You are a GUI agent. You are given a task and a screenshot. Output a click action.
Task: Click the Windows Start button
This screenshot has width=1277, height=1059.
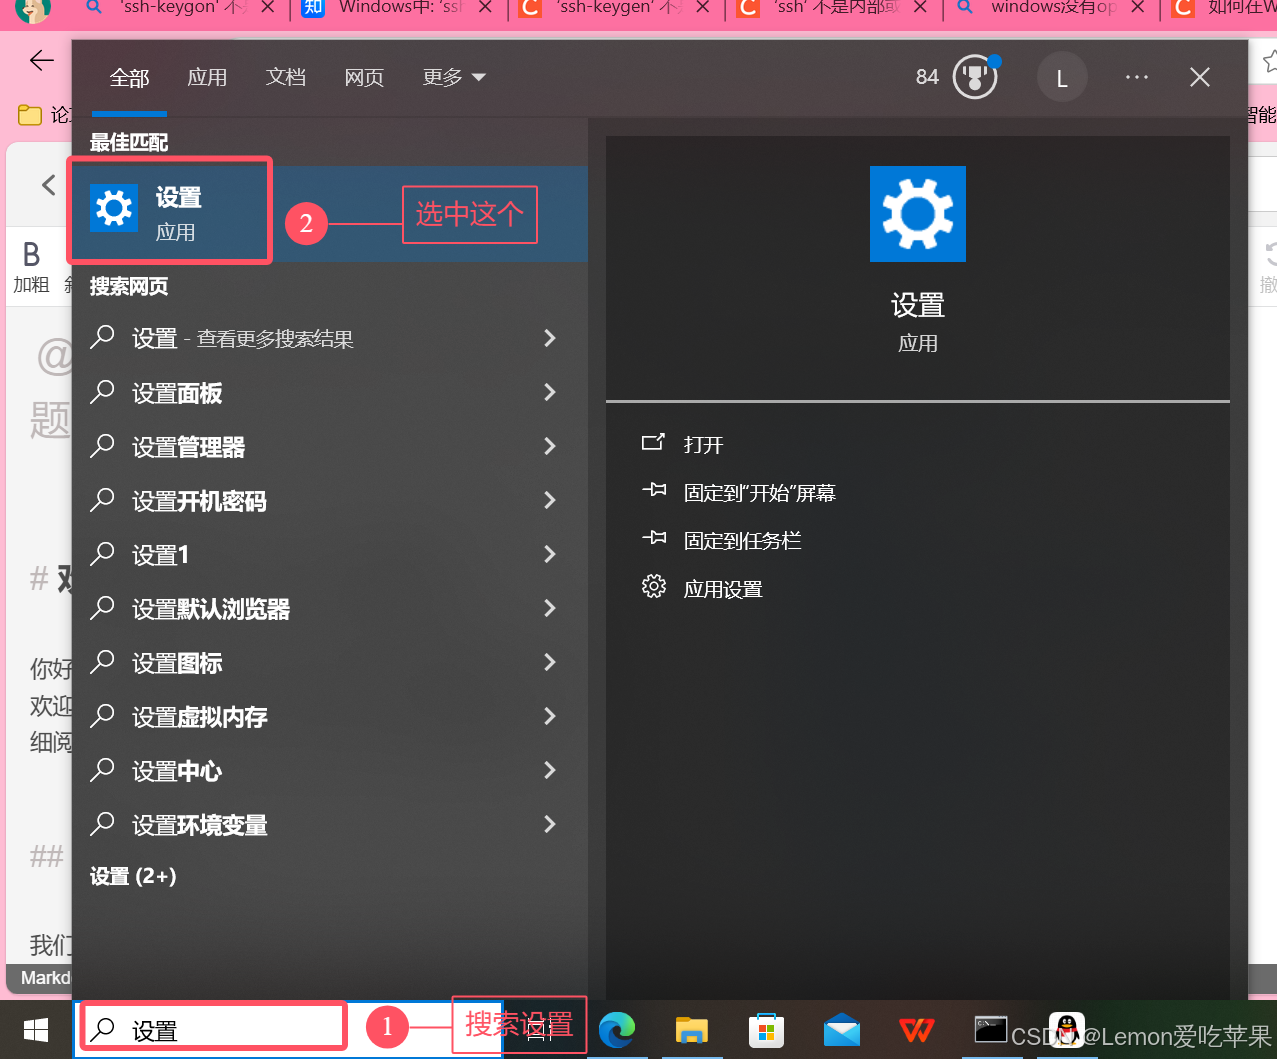coord(35,1029)
